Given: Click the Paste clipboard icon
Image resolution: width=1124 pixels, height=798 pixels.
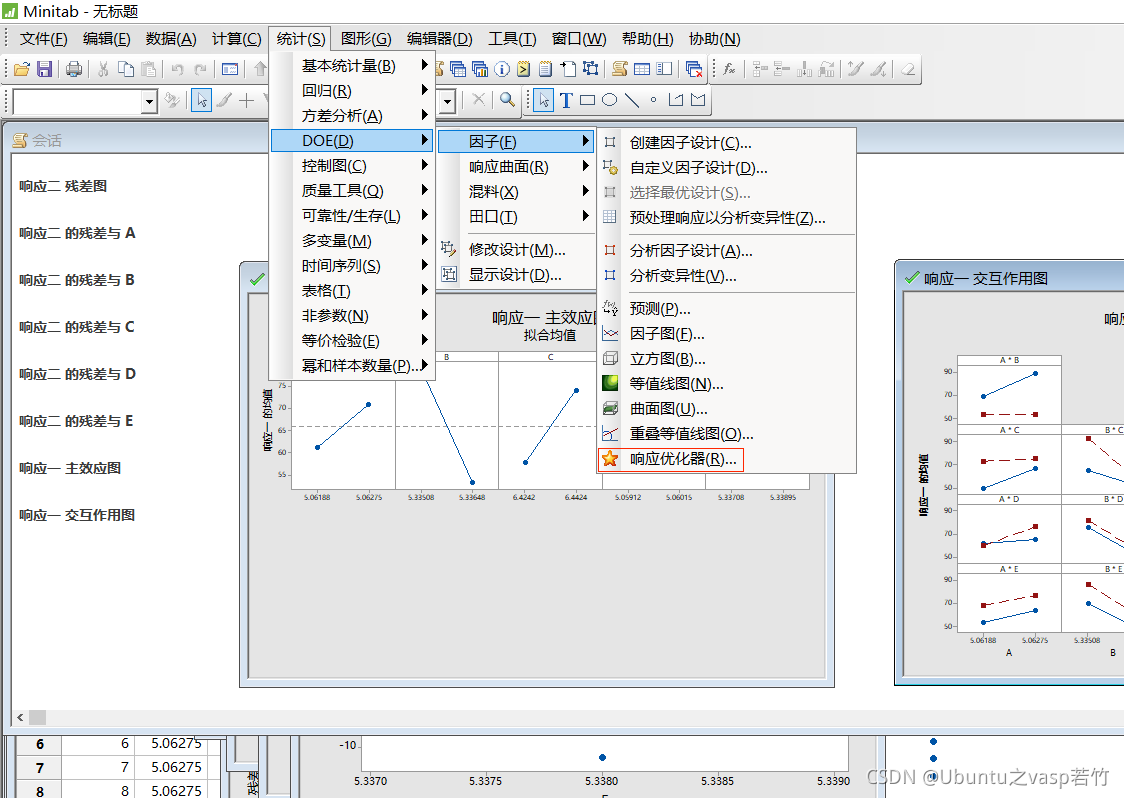Looking at the screenshot, I should [148, 69].
